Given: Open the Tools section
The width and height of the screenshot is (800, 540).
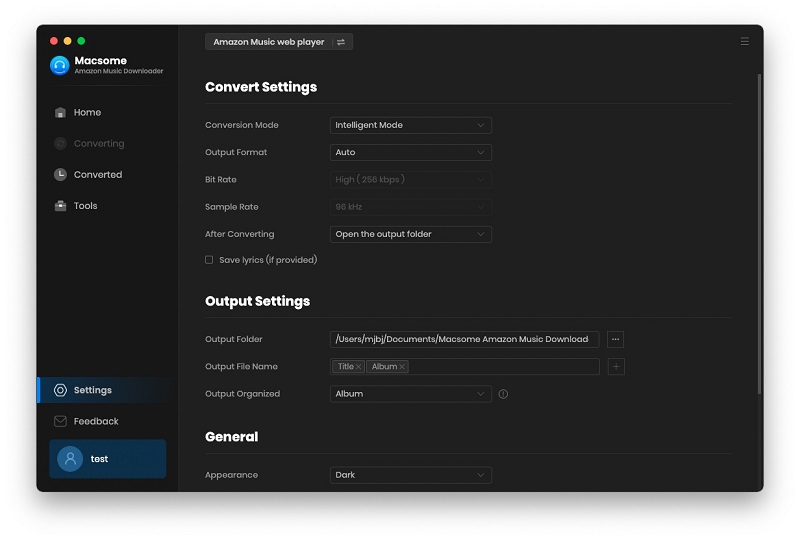Looking at the screenshot, I should click(x=85, y=206).
